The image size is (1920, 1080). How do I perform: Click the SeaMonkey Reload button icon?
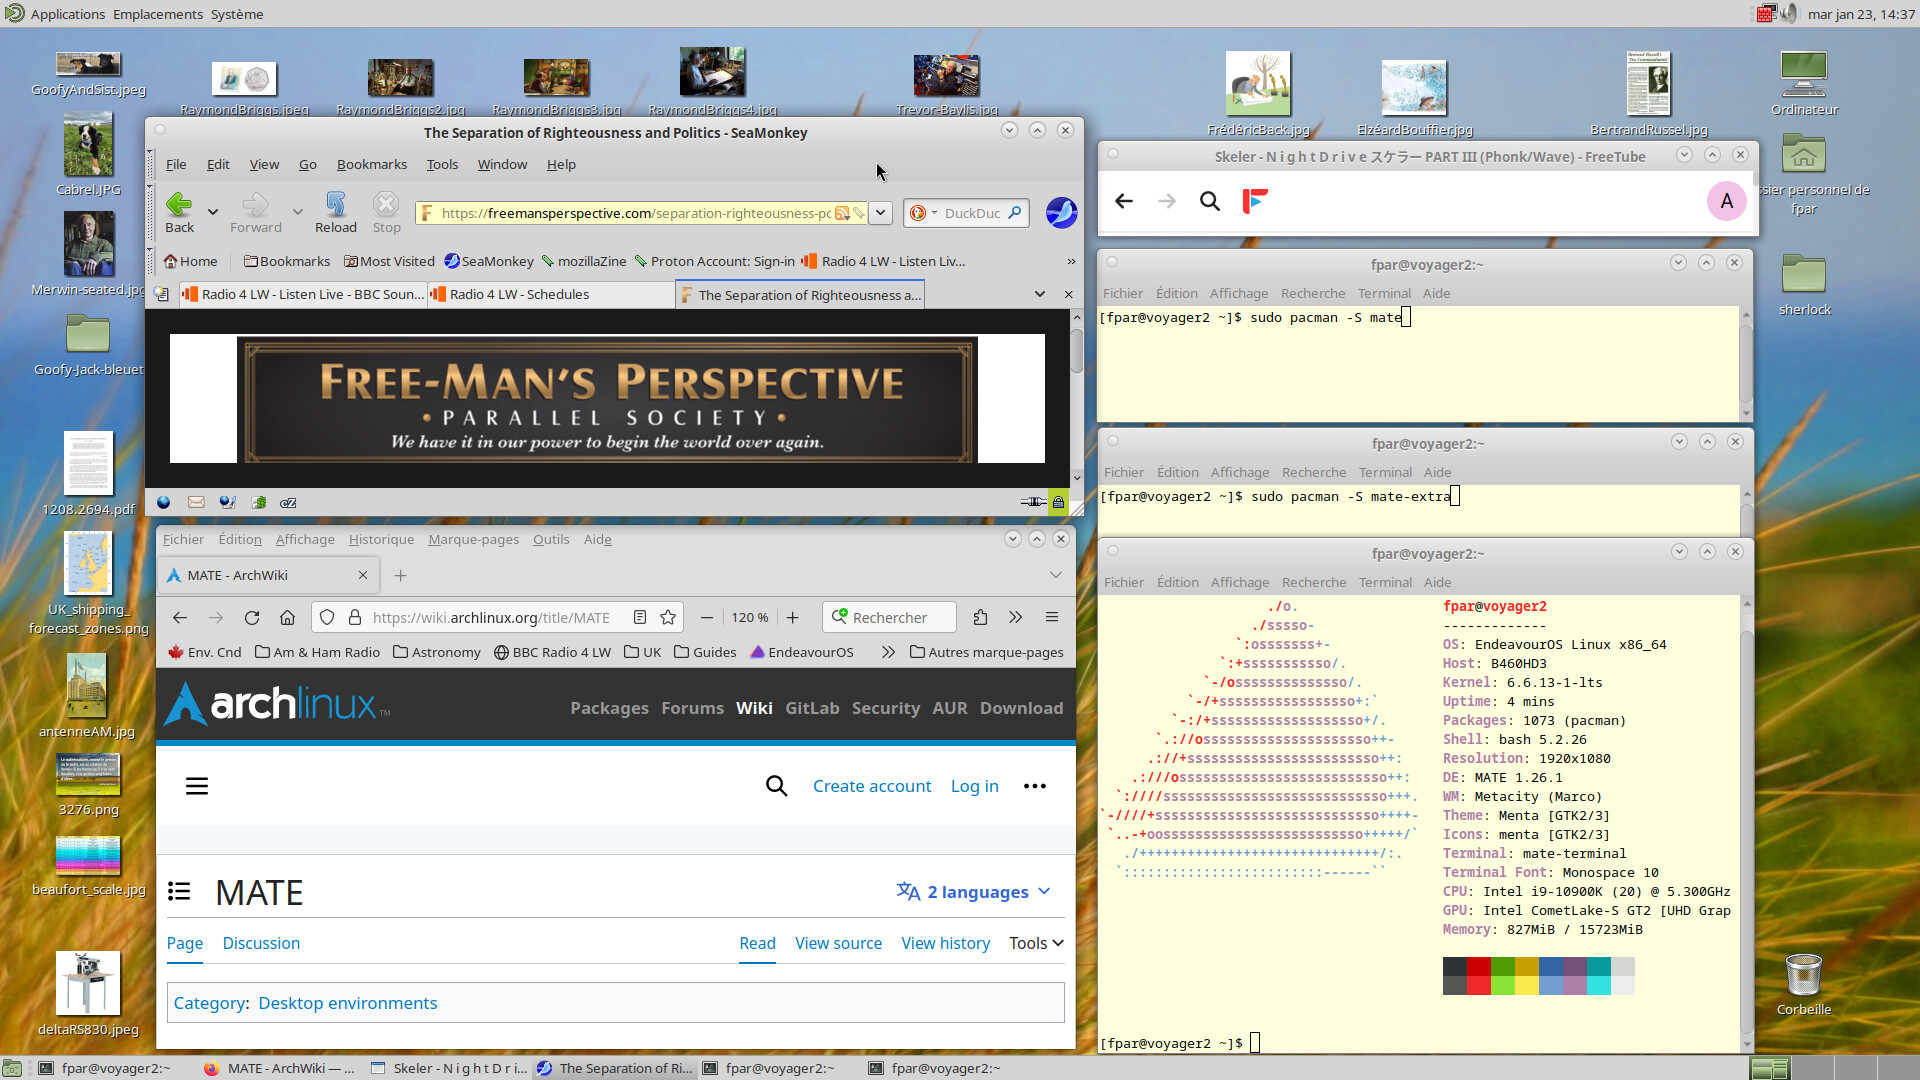pyautogui.click(x=335, y=205)
